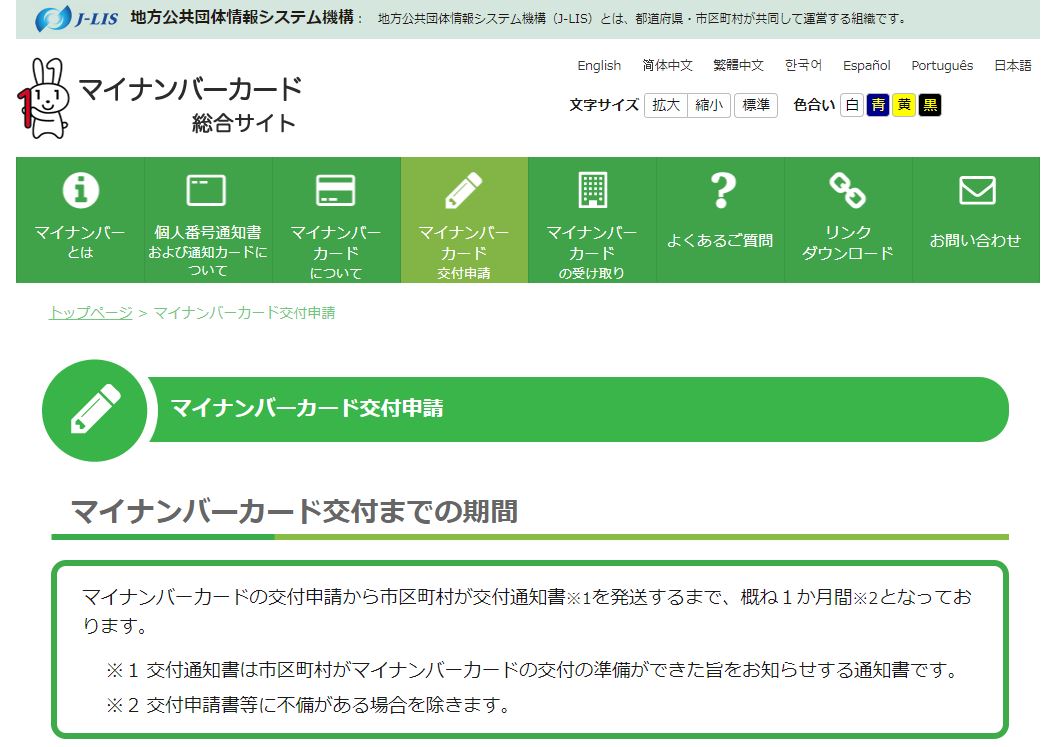
Task: Click the info icon for マイナンバーとは
Action: [81, 189]
